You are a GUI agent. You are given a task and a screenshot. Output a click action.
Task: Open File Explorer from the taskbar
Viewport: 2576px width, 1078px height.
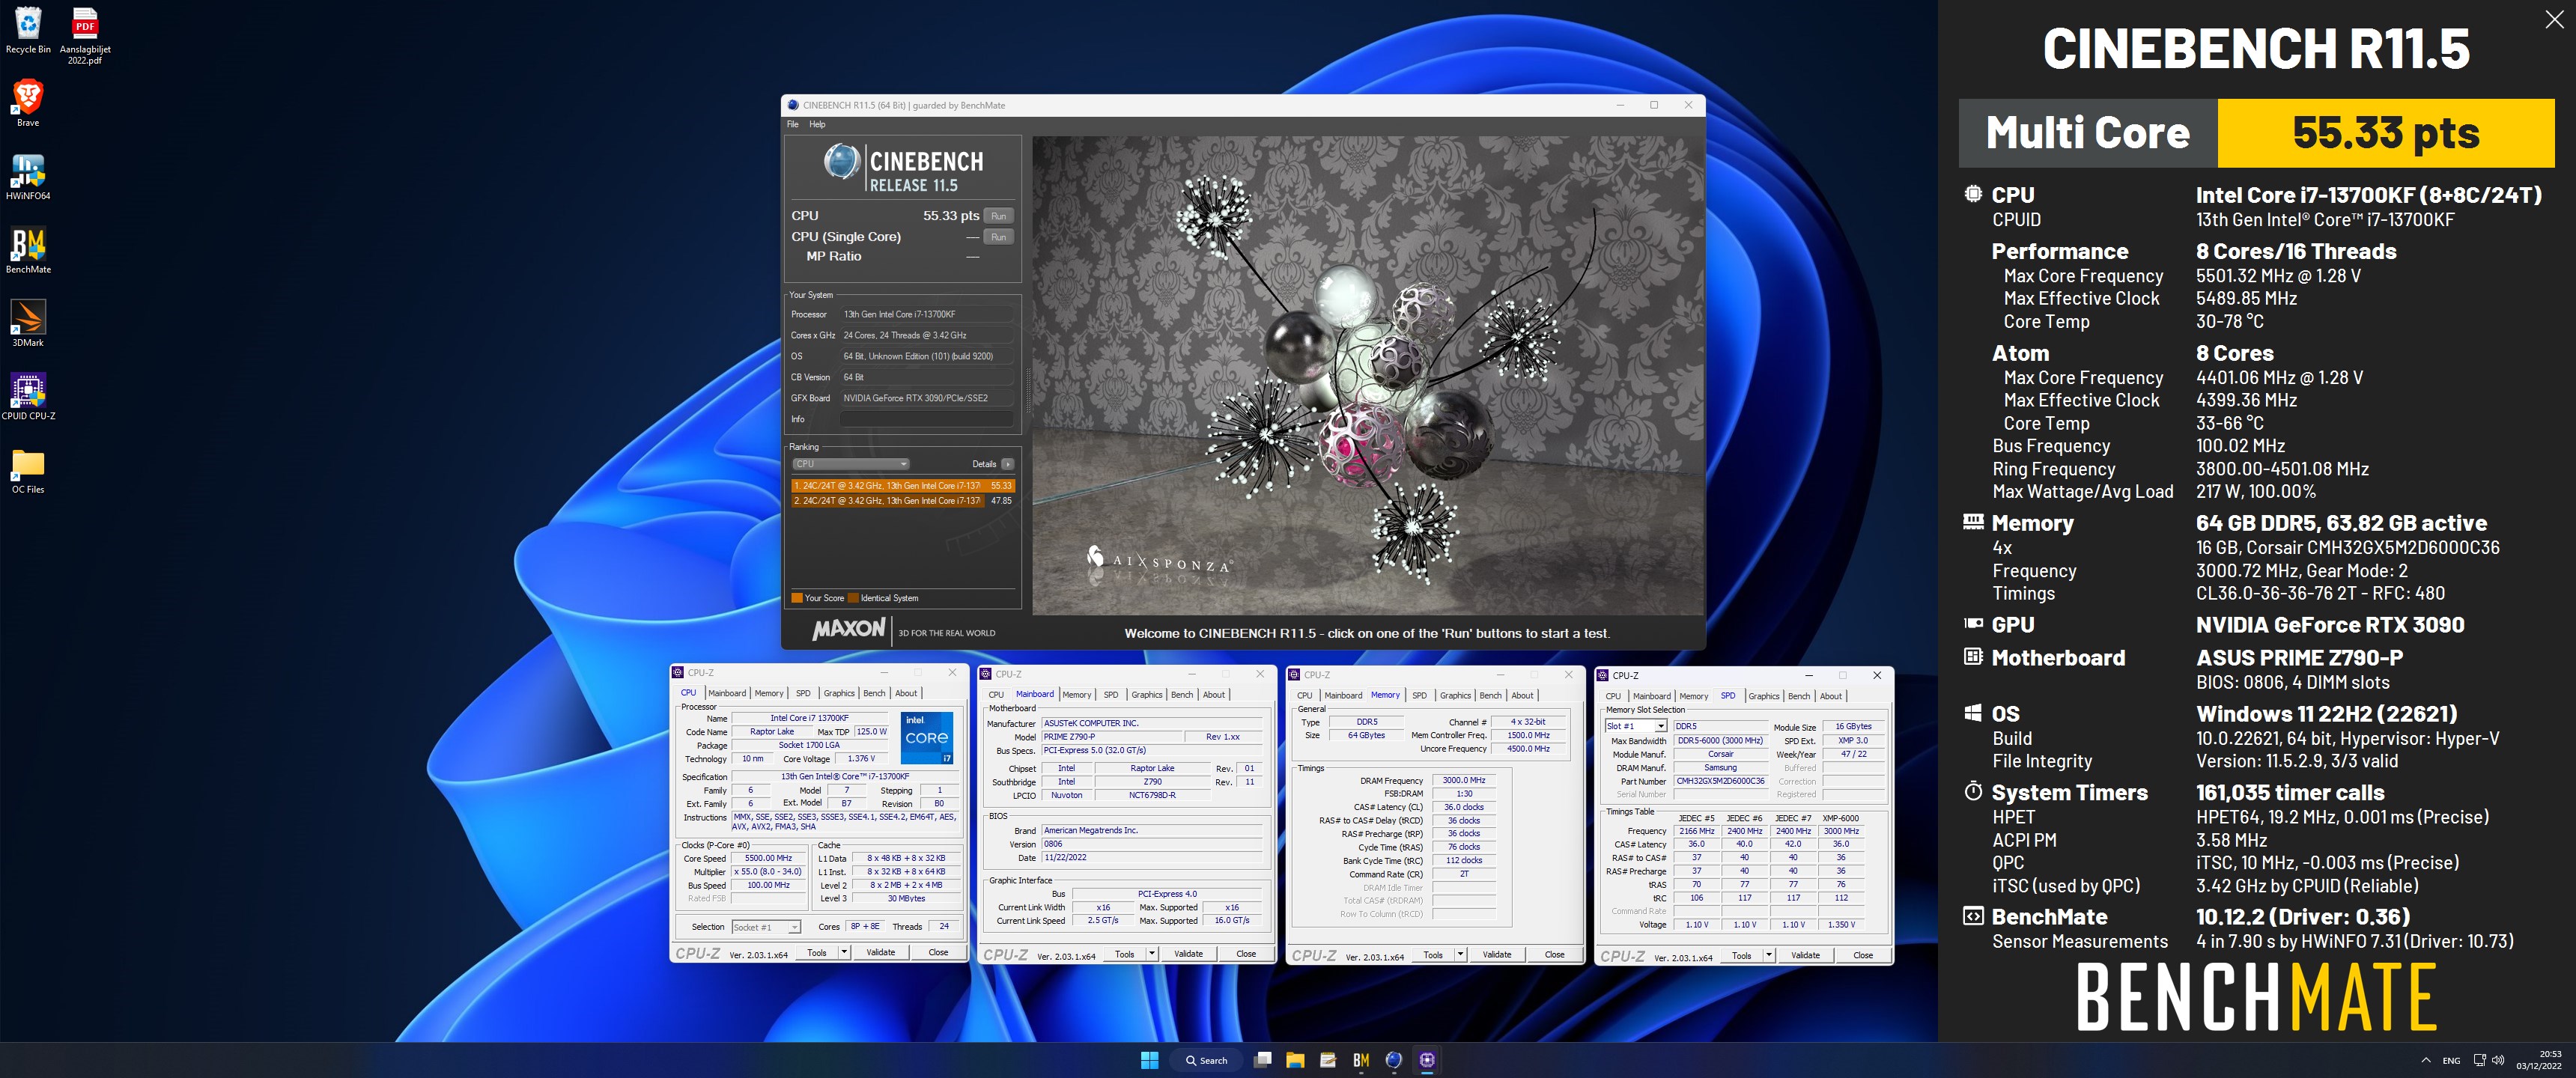tap(1295, 1060)
